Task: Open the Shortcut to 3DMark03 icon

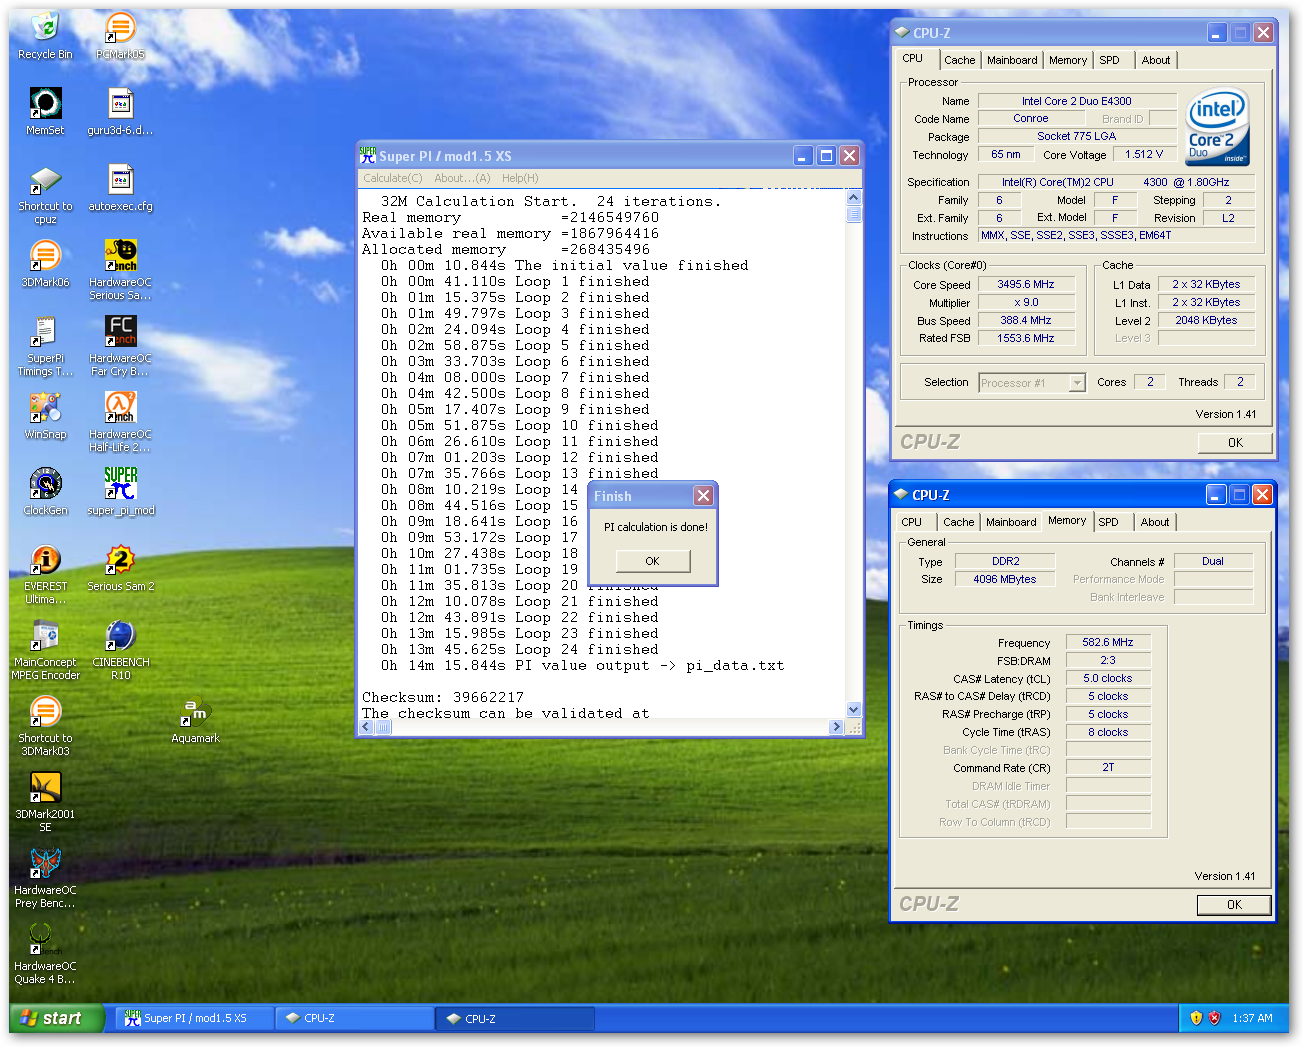Action: click(45, 726)
